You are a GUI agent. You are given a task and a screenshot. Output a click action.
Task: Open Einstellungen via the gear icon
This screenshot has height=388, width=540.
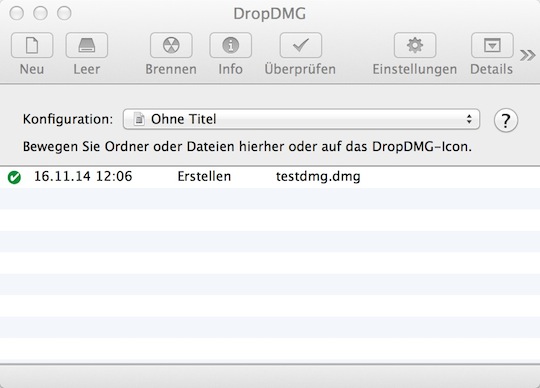point(415,45)
